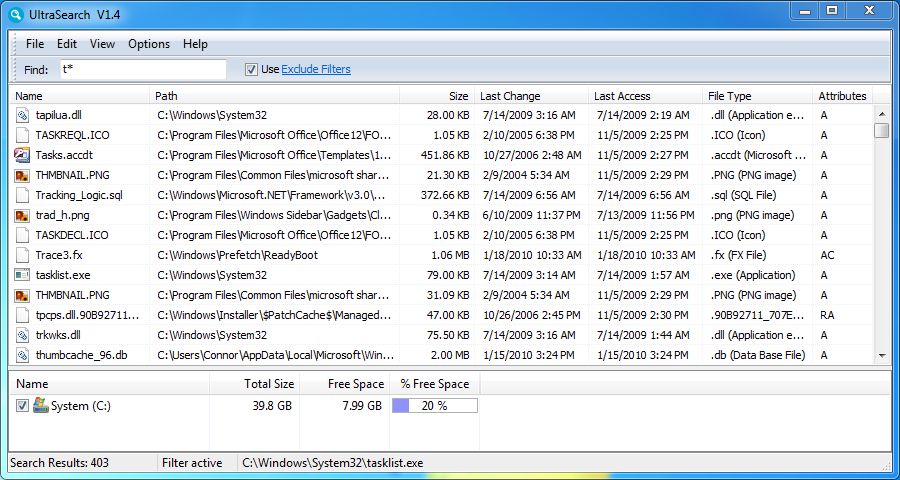Click the 20 % free space bar
The width and height of the screenshot is (900, 480).
[x=435, y=406]
